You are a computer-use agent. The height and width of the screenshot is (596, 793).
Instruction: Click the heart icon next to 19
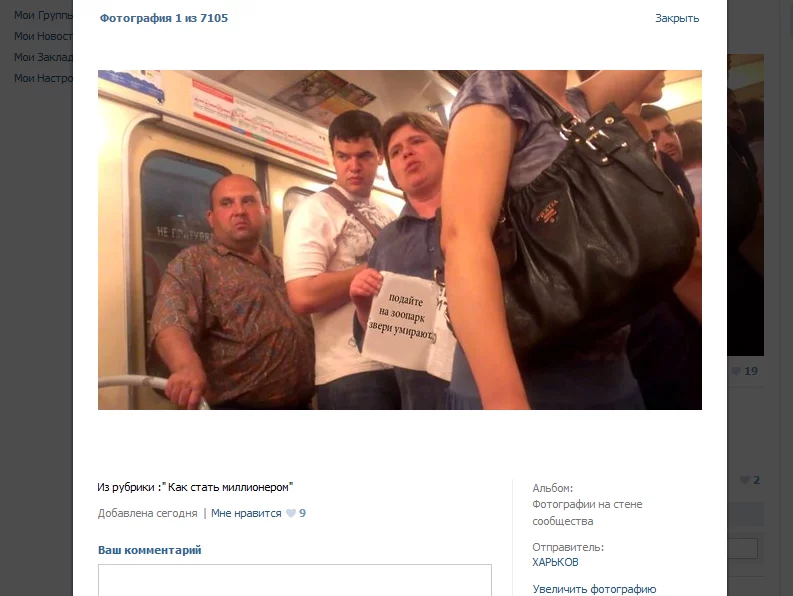(736, 371)
